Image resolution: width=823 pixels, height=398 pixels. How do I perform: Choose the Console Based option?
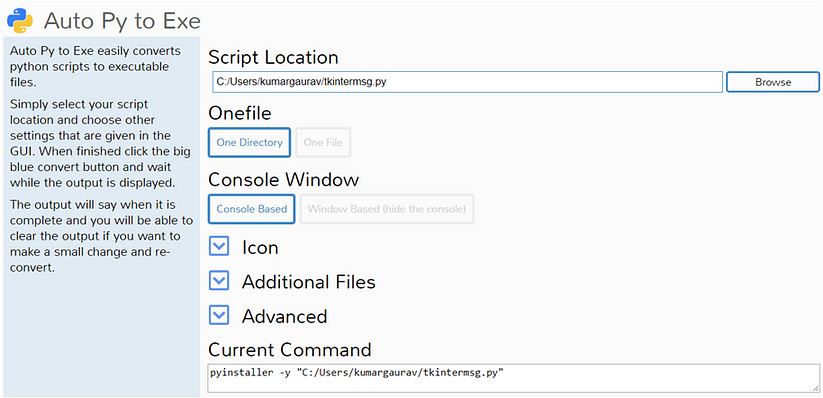click(251, 209)
